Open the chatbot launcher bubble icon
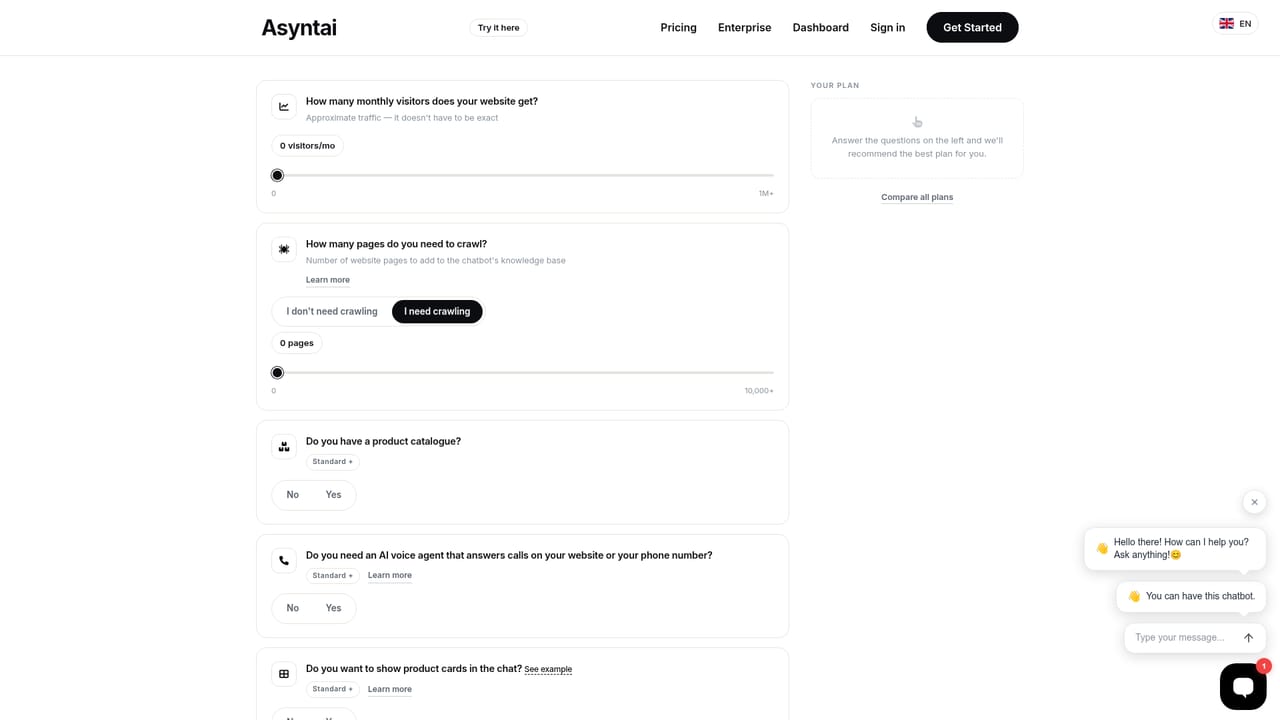The height and width of the screenshot is (720, 1280). pyautogui.click(x=1243, y=686)
